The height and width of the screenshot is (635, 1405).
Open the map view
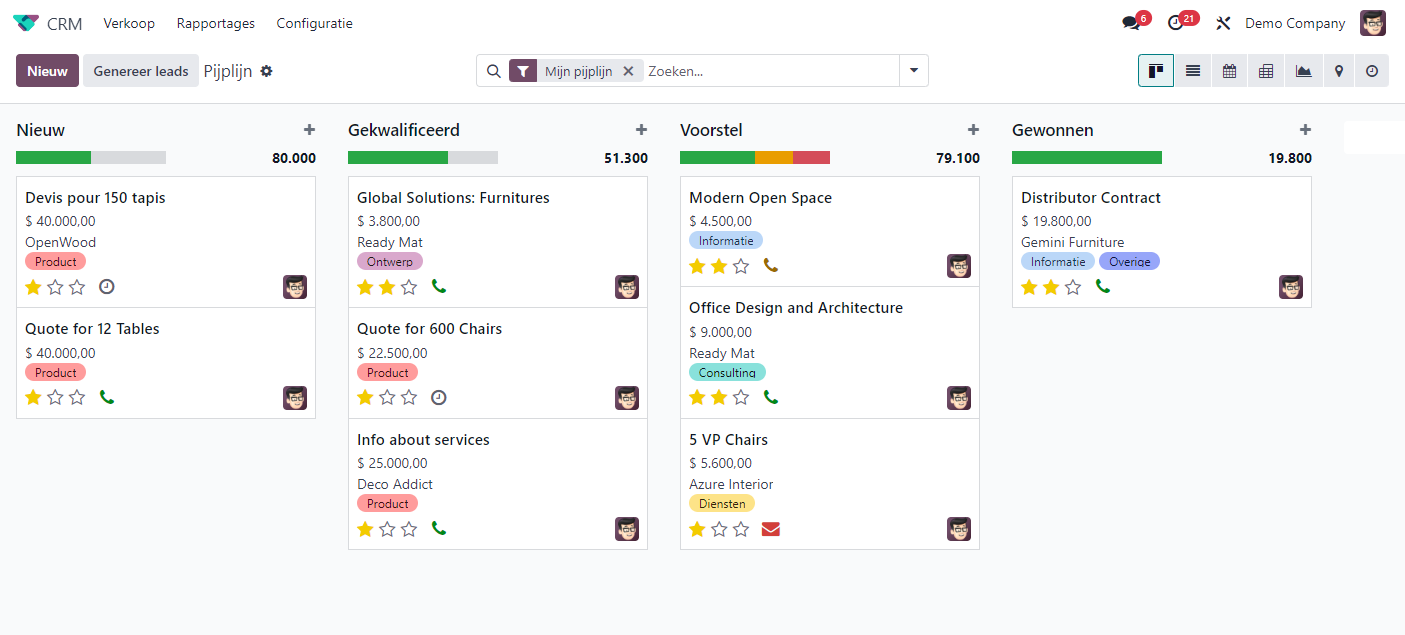coord(1338,71)
